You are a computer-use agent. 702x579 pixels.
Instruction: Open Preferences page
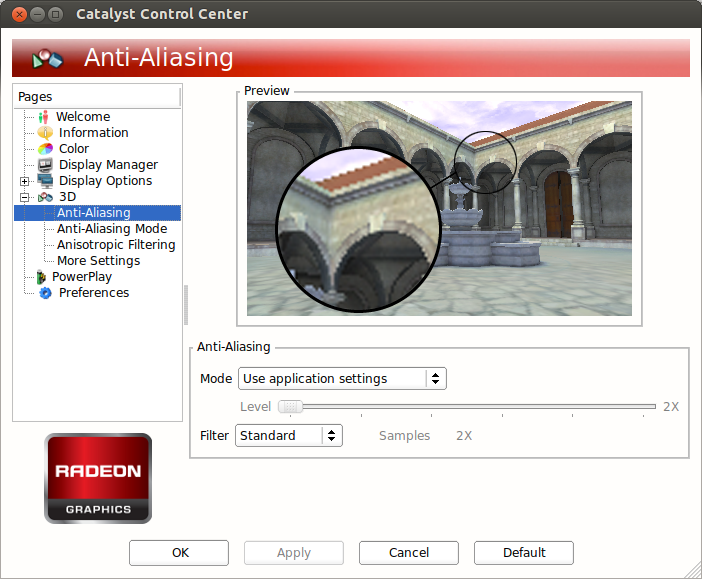click(94, 293)
